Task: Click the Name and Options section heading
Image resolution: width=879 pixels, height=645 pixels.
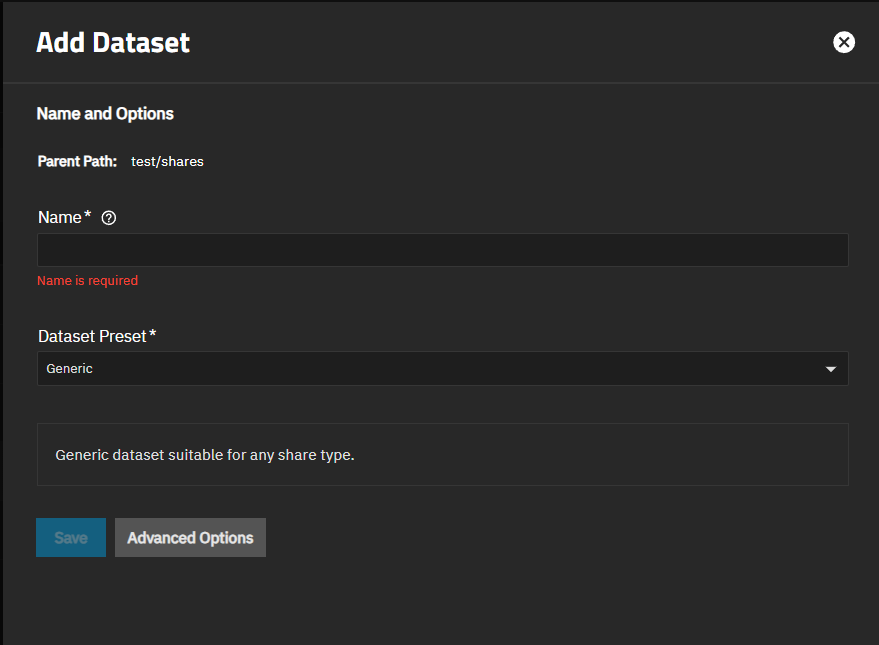Action: [x=104, y=113]
